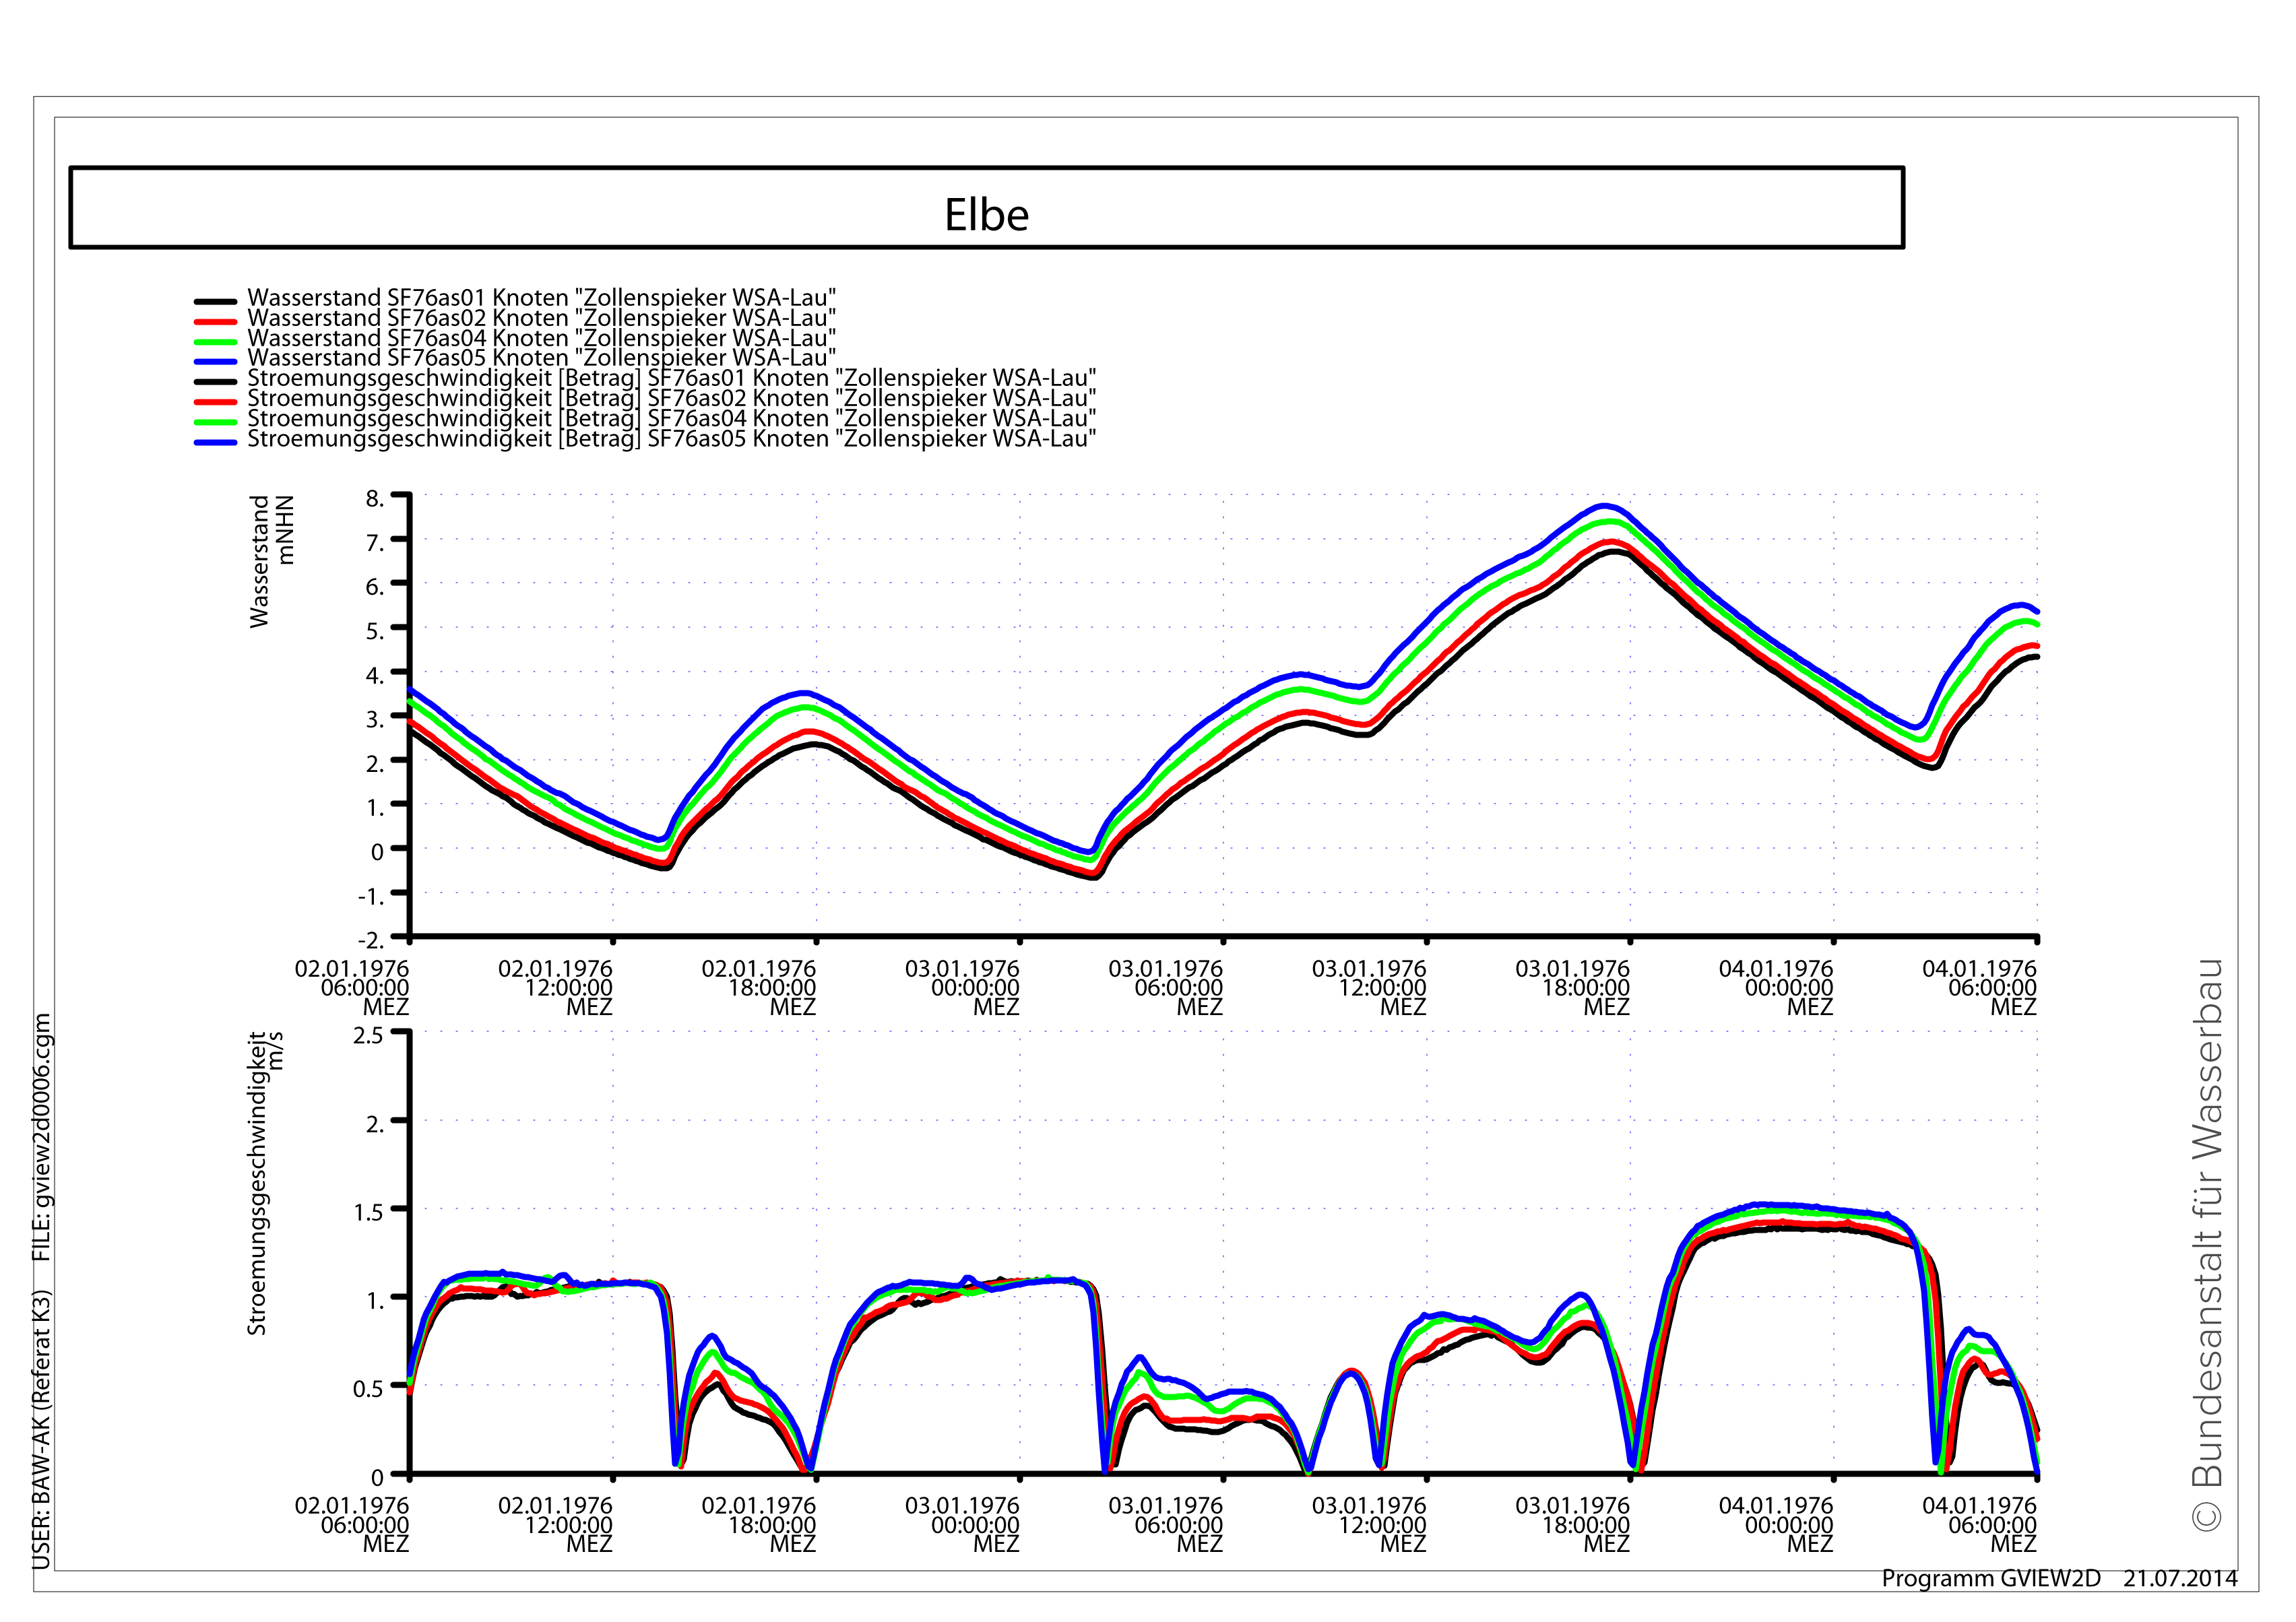Click the USER: BAW-AK (Referat K3) label
The image size is (2296, 1622).
(41, 1430)
